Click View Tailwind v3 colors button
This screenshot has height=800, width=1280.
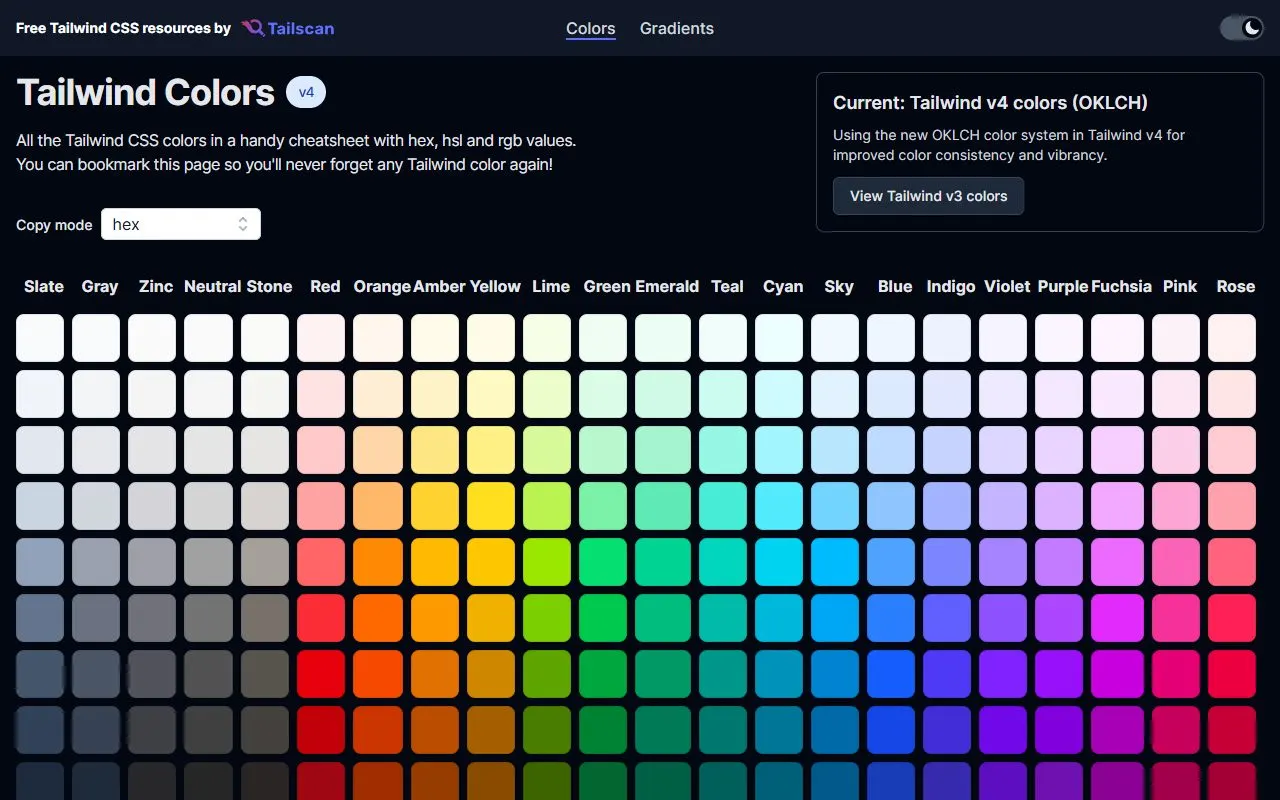click(x=928, y=196)
